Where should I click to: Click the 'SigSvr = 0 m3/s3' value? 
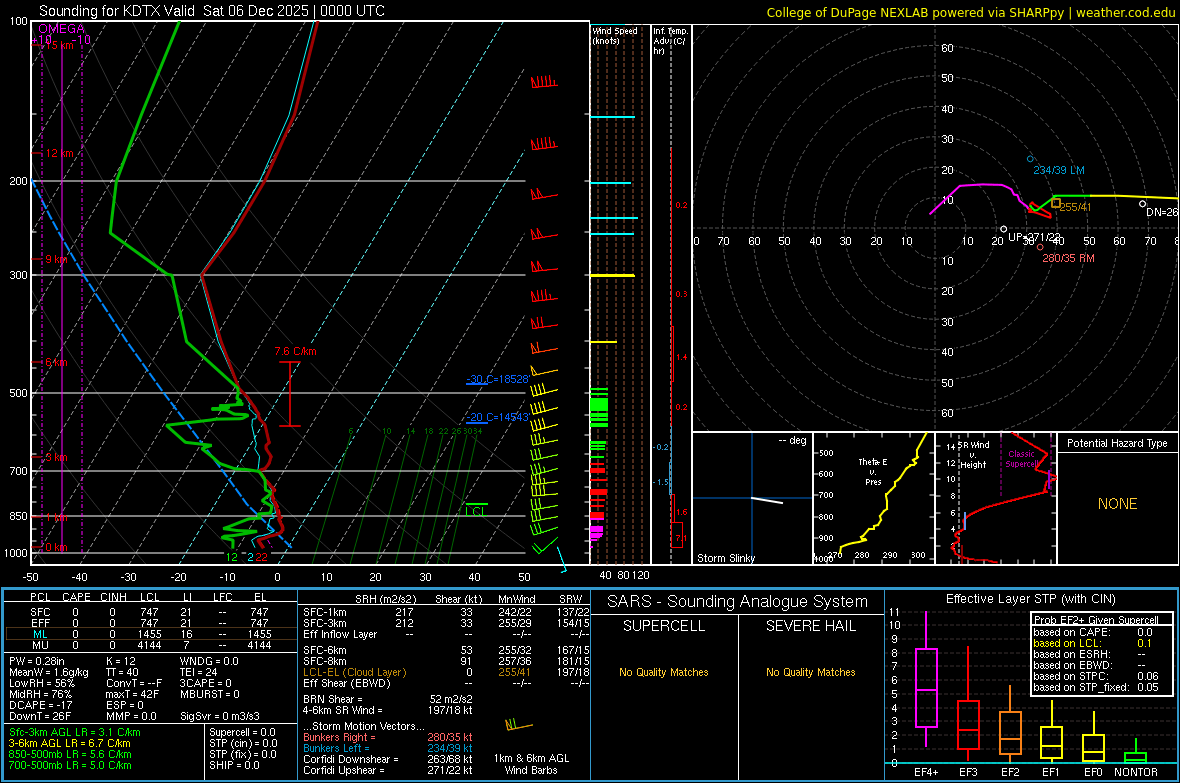click(220, 716)
